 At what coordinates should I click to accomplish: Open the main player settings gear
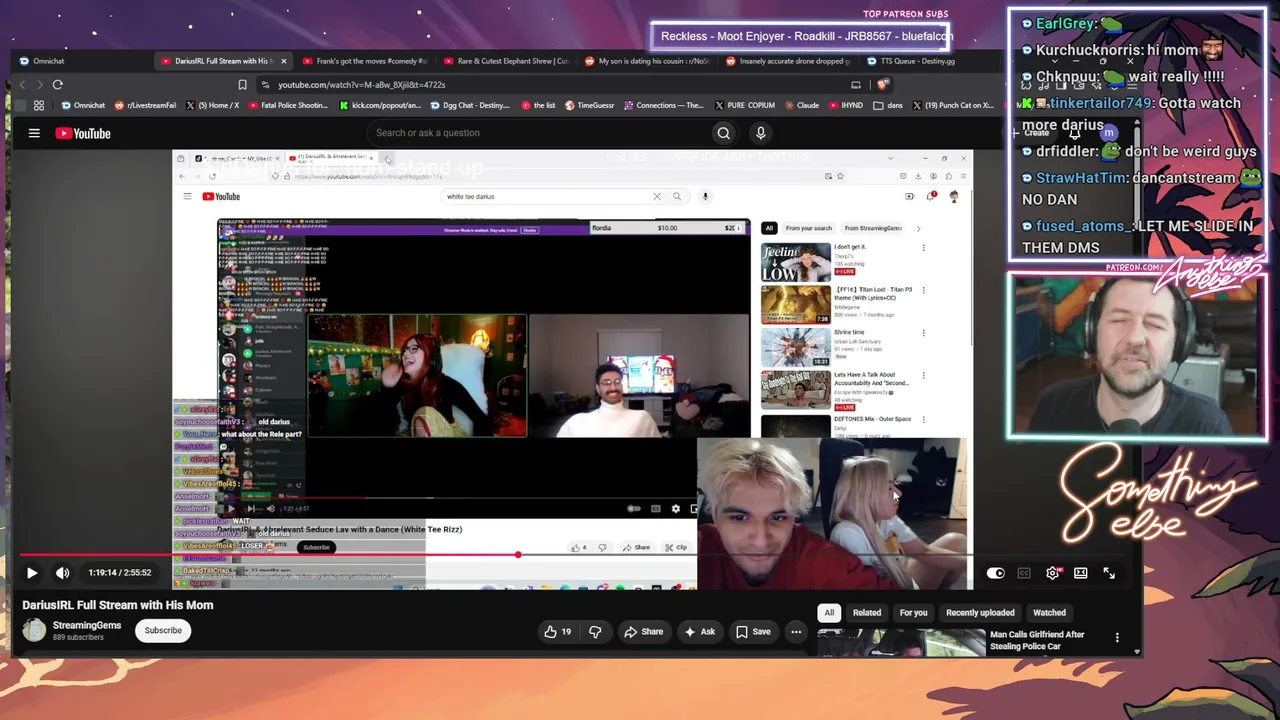click(x=1052, y=573)
